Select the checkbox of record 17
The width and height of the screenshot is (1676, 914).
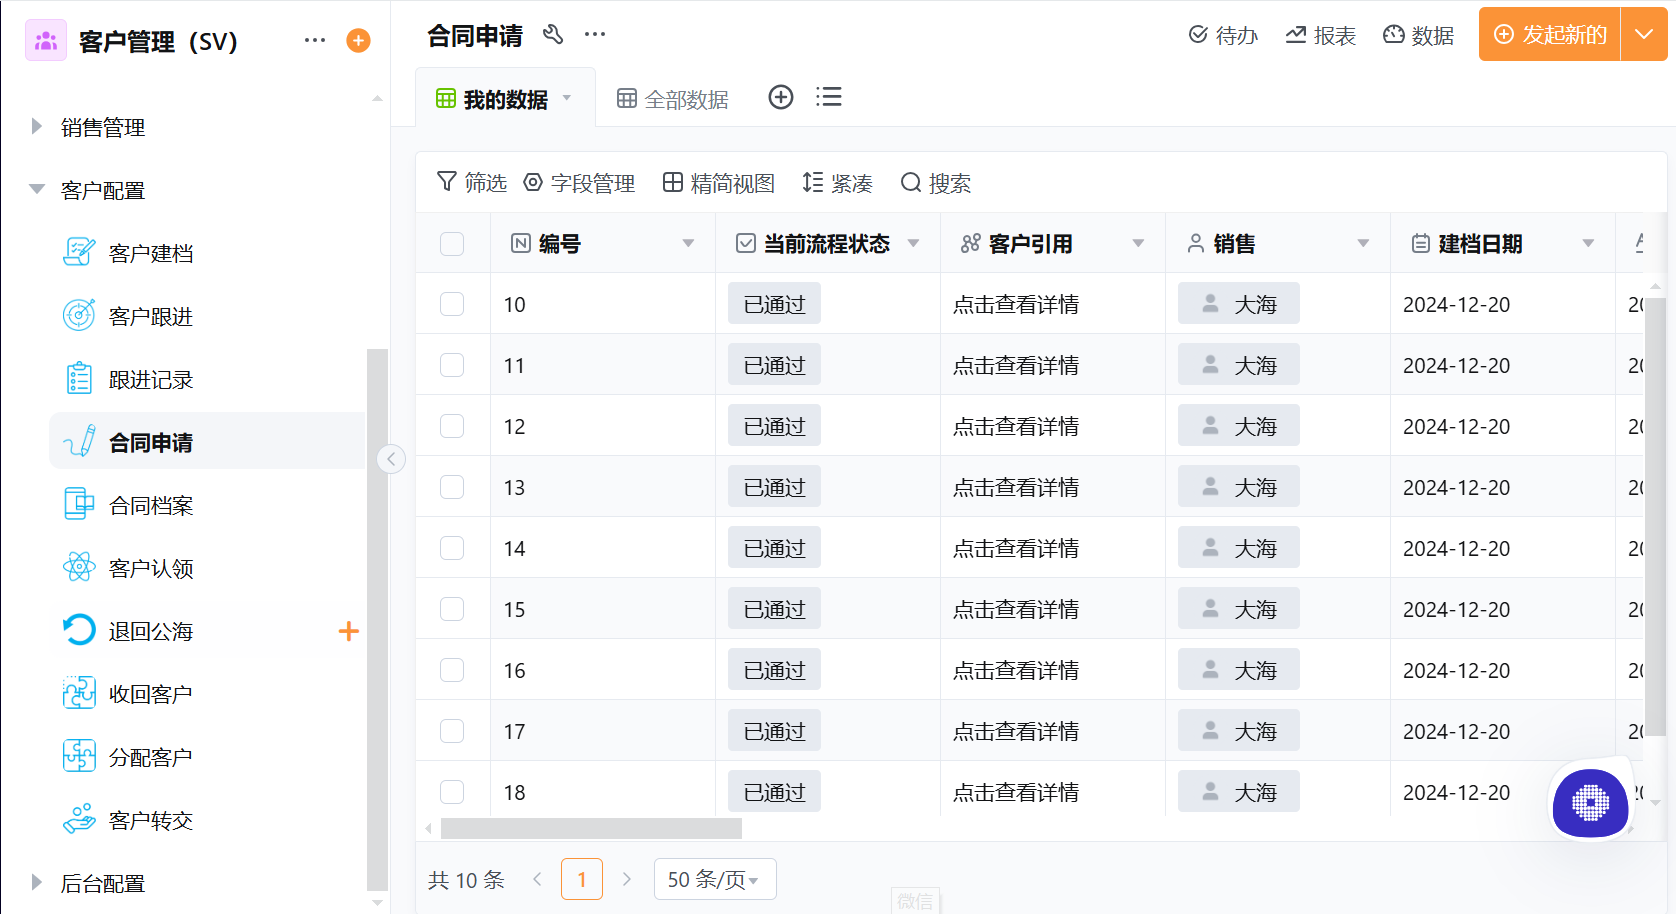(x=452, y=730)
